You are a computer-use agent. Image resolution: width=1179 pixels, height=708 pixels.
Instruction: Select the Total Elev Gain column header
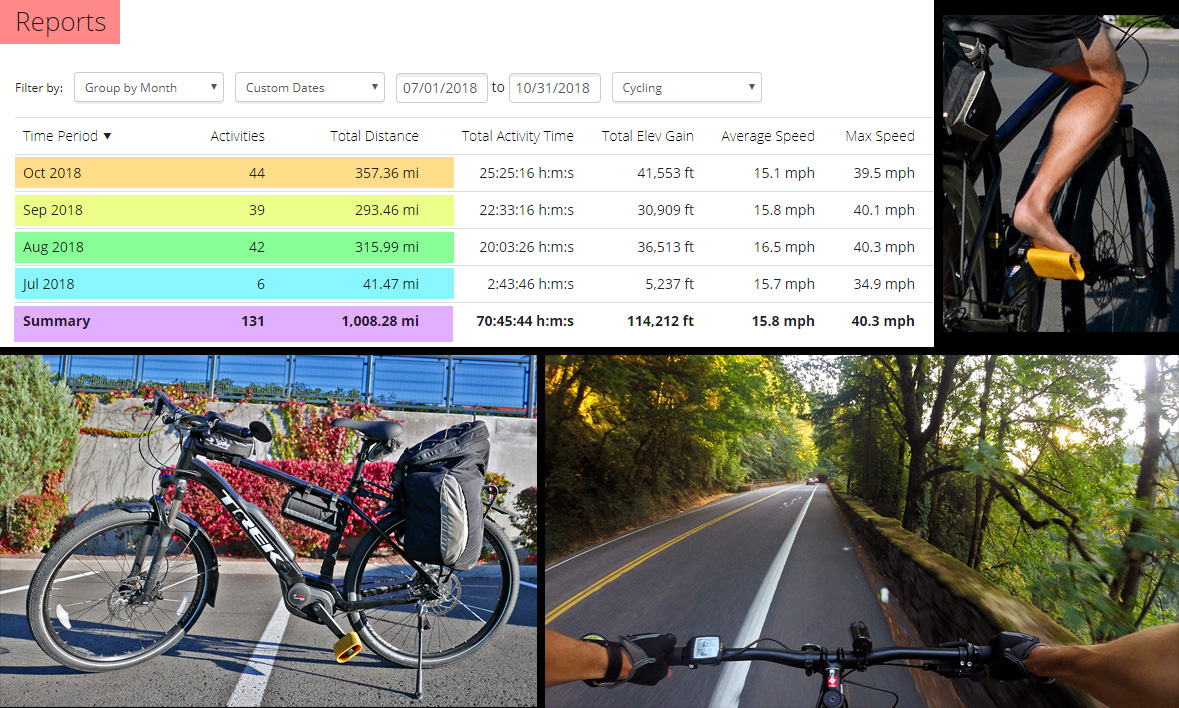click(x=647, y=136)
